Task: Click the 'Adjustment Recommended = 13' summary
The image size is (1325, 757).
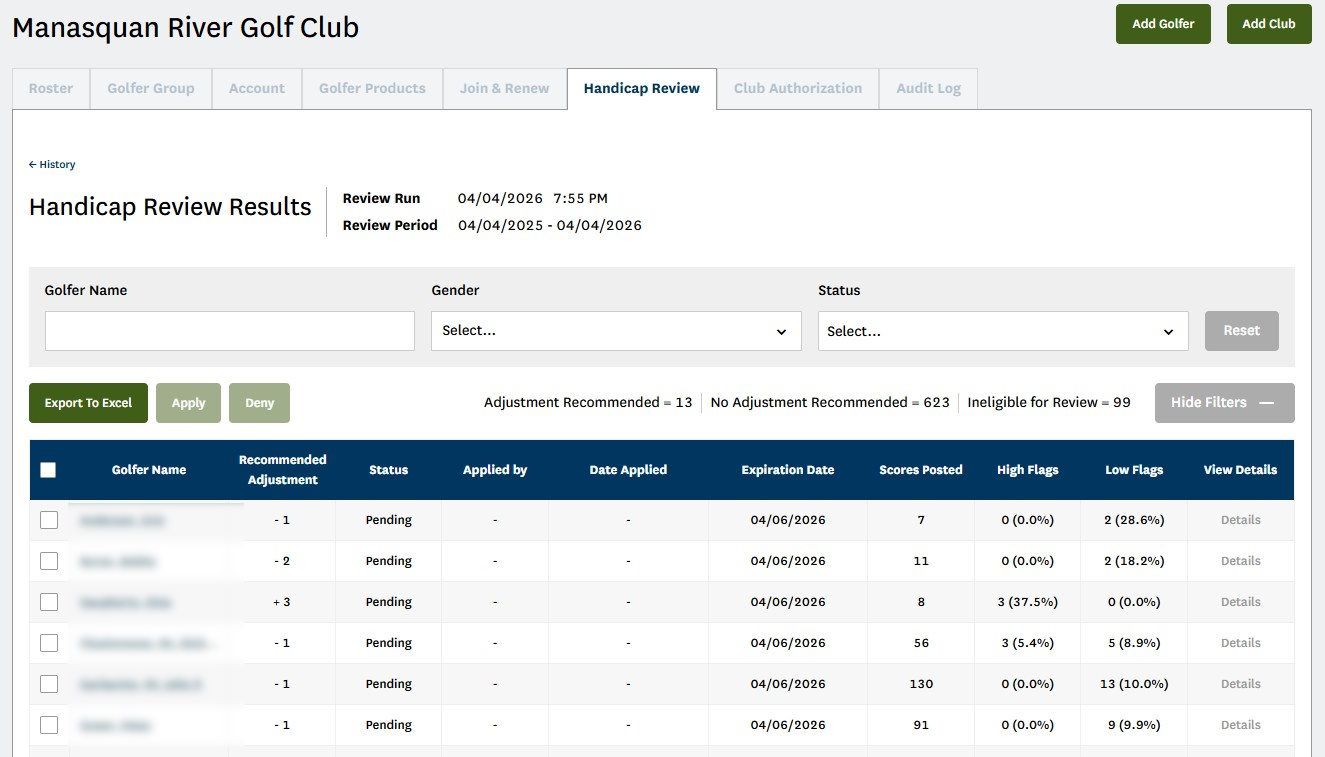Action: 588,403
